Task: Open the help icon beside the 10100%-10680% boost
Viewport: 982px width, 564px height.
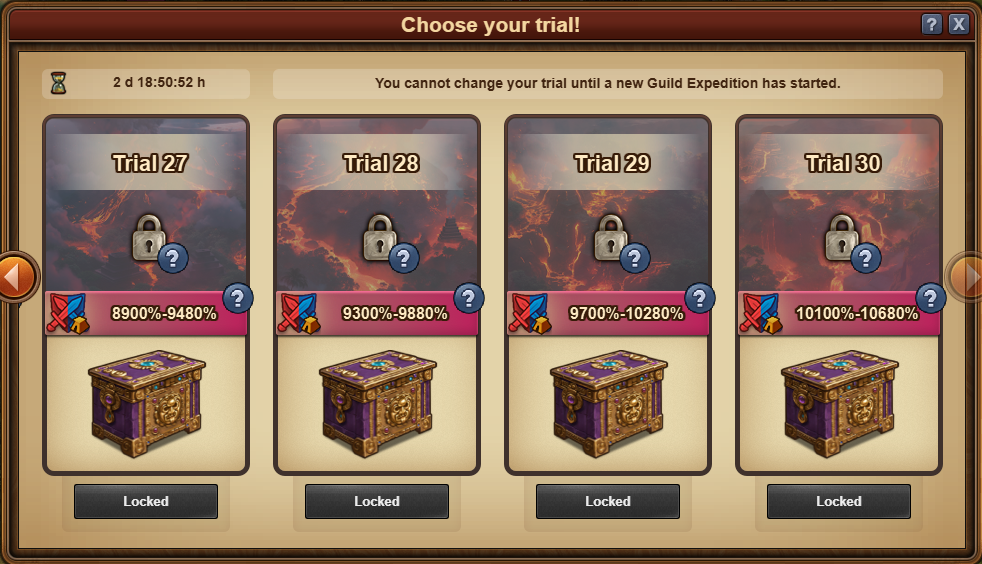Action: 931,299
